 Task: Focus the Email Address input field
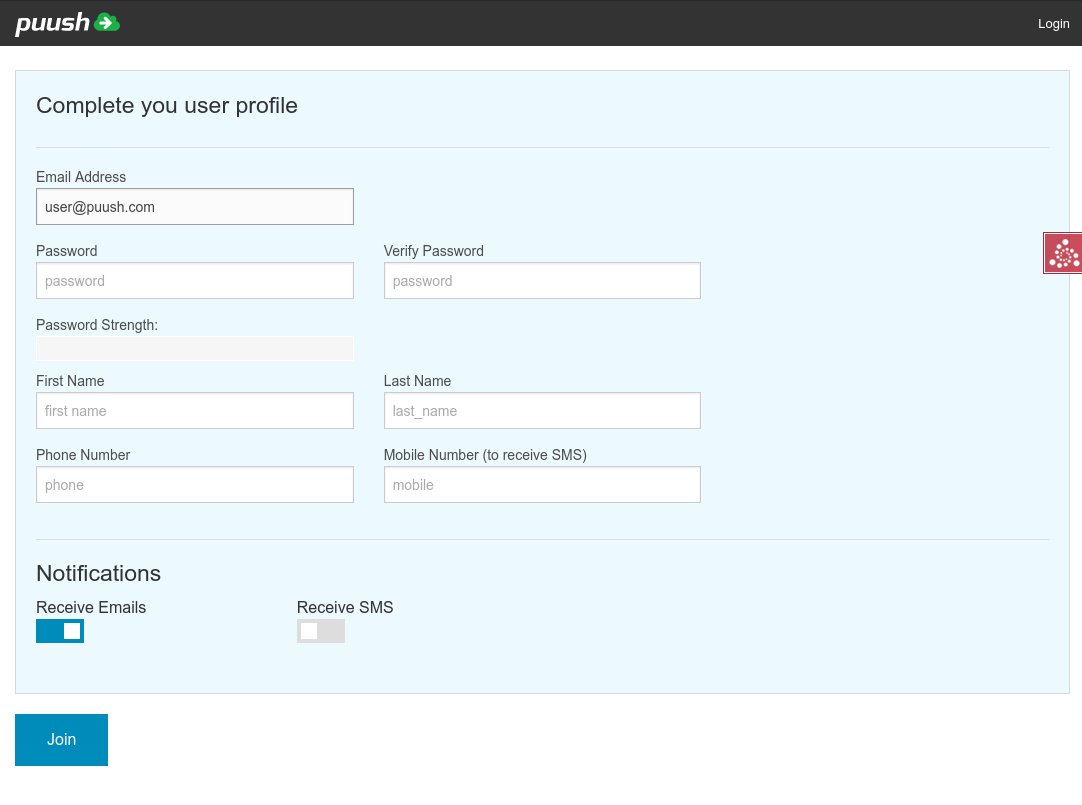pyautogui.click(x=194, y=207)
